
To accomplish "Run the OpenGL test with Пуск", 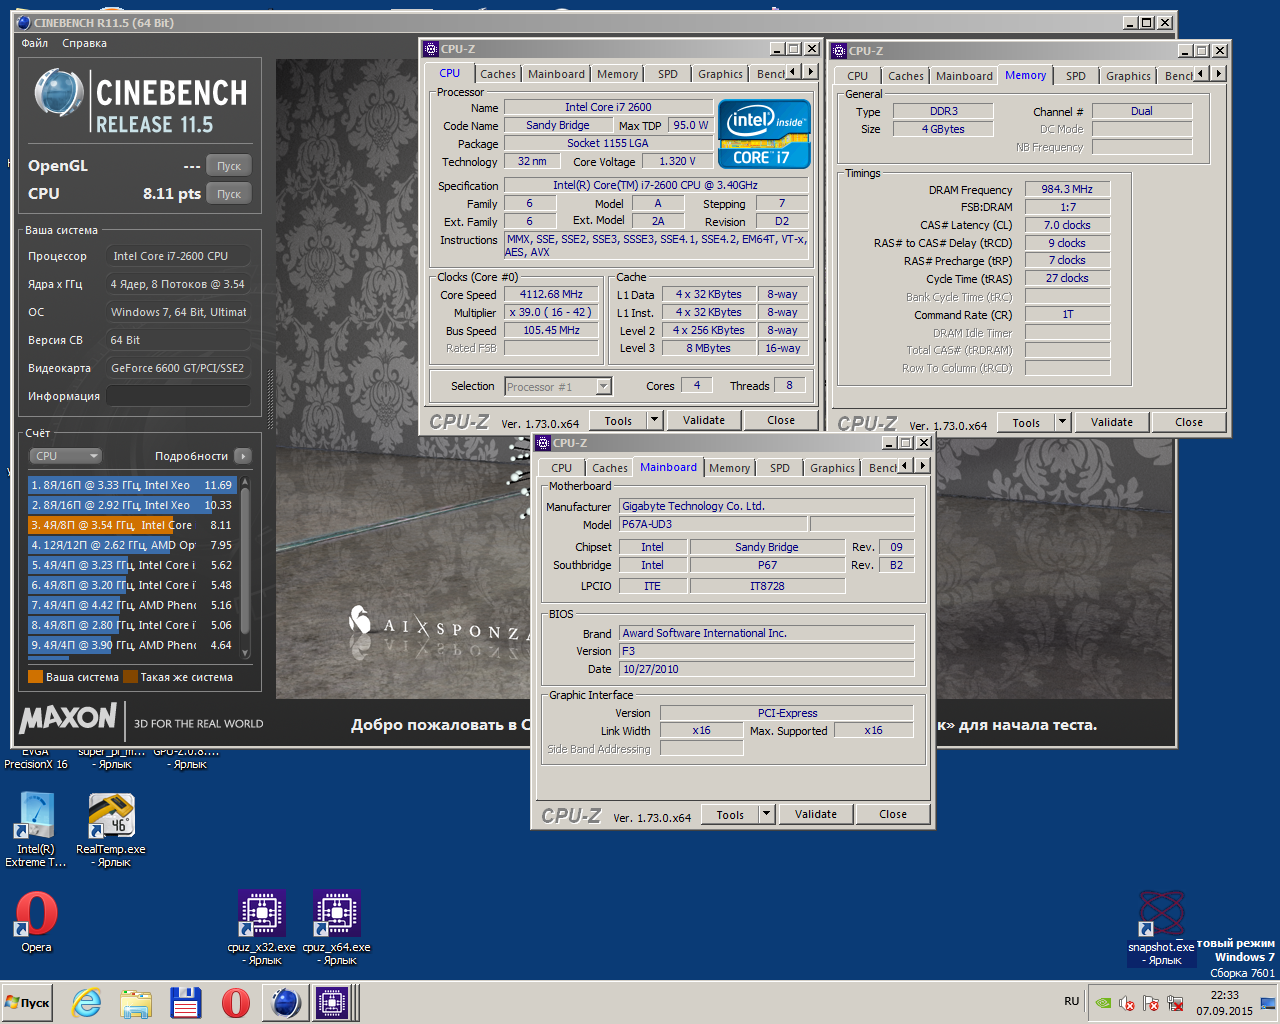I will tap(229, 166).
